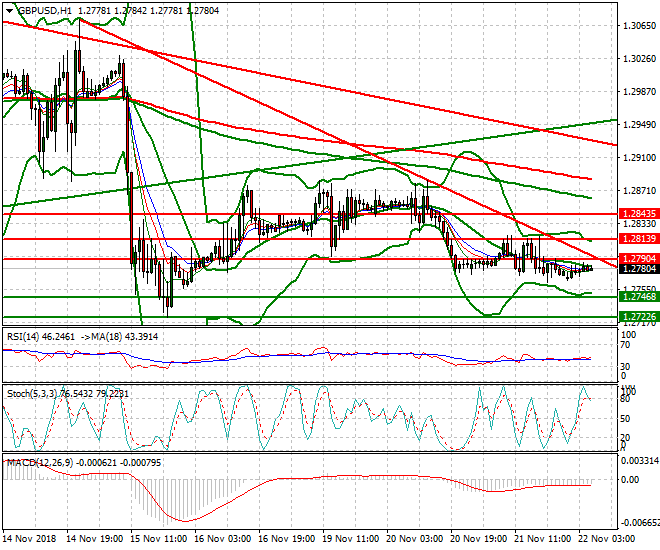The width and height of the screenshot is (660, 550).
Task: Select the RSI(14) 46.2461 indicator label
Action: click(x=41, y=337)
